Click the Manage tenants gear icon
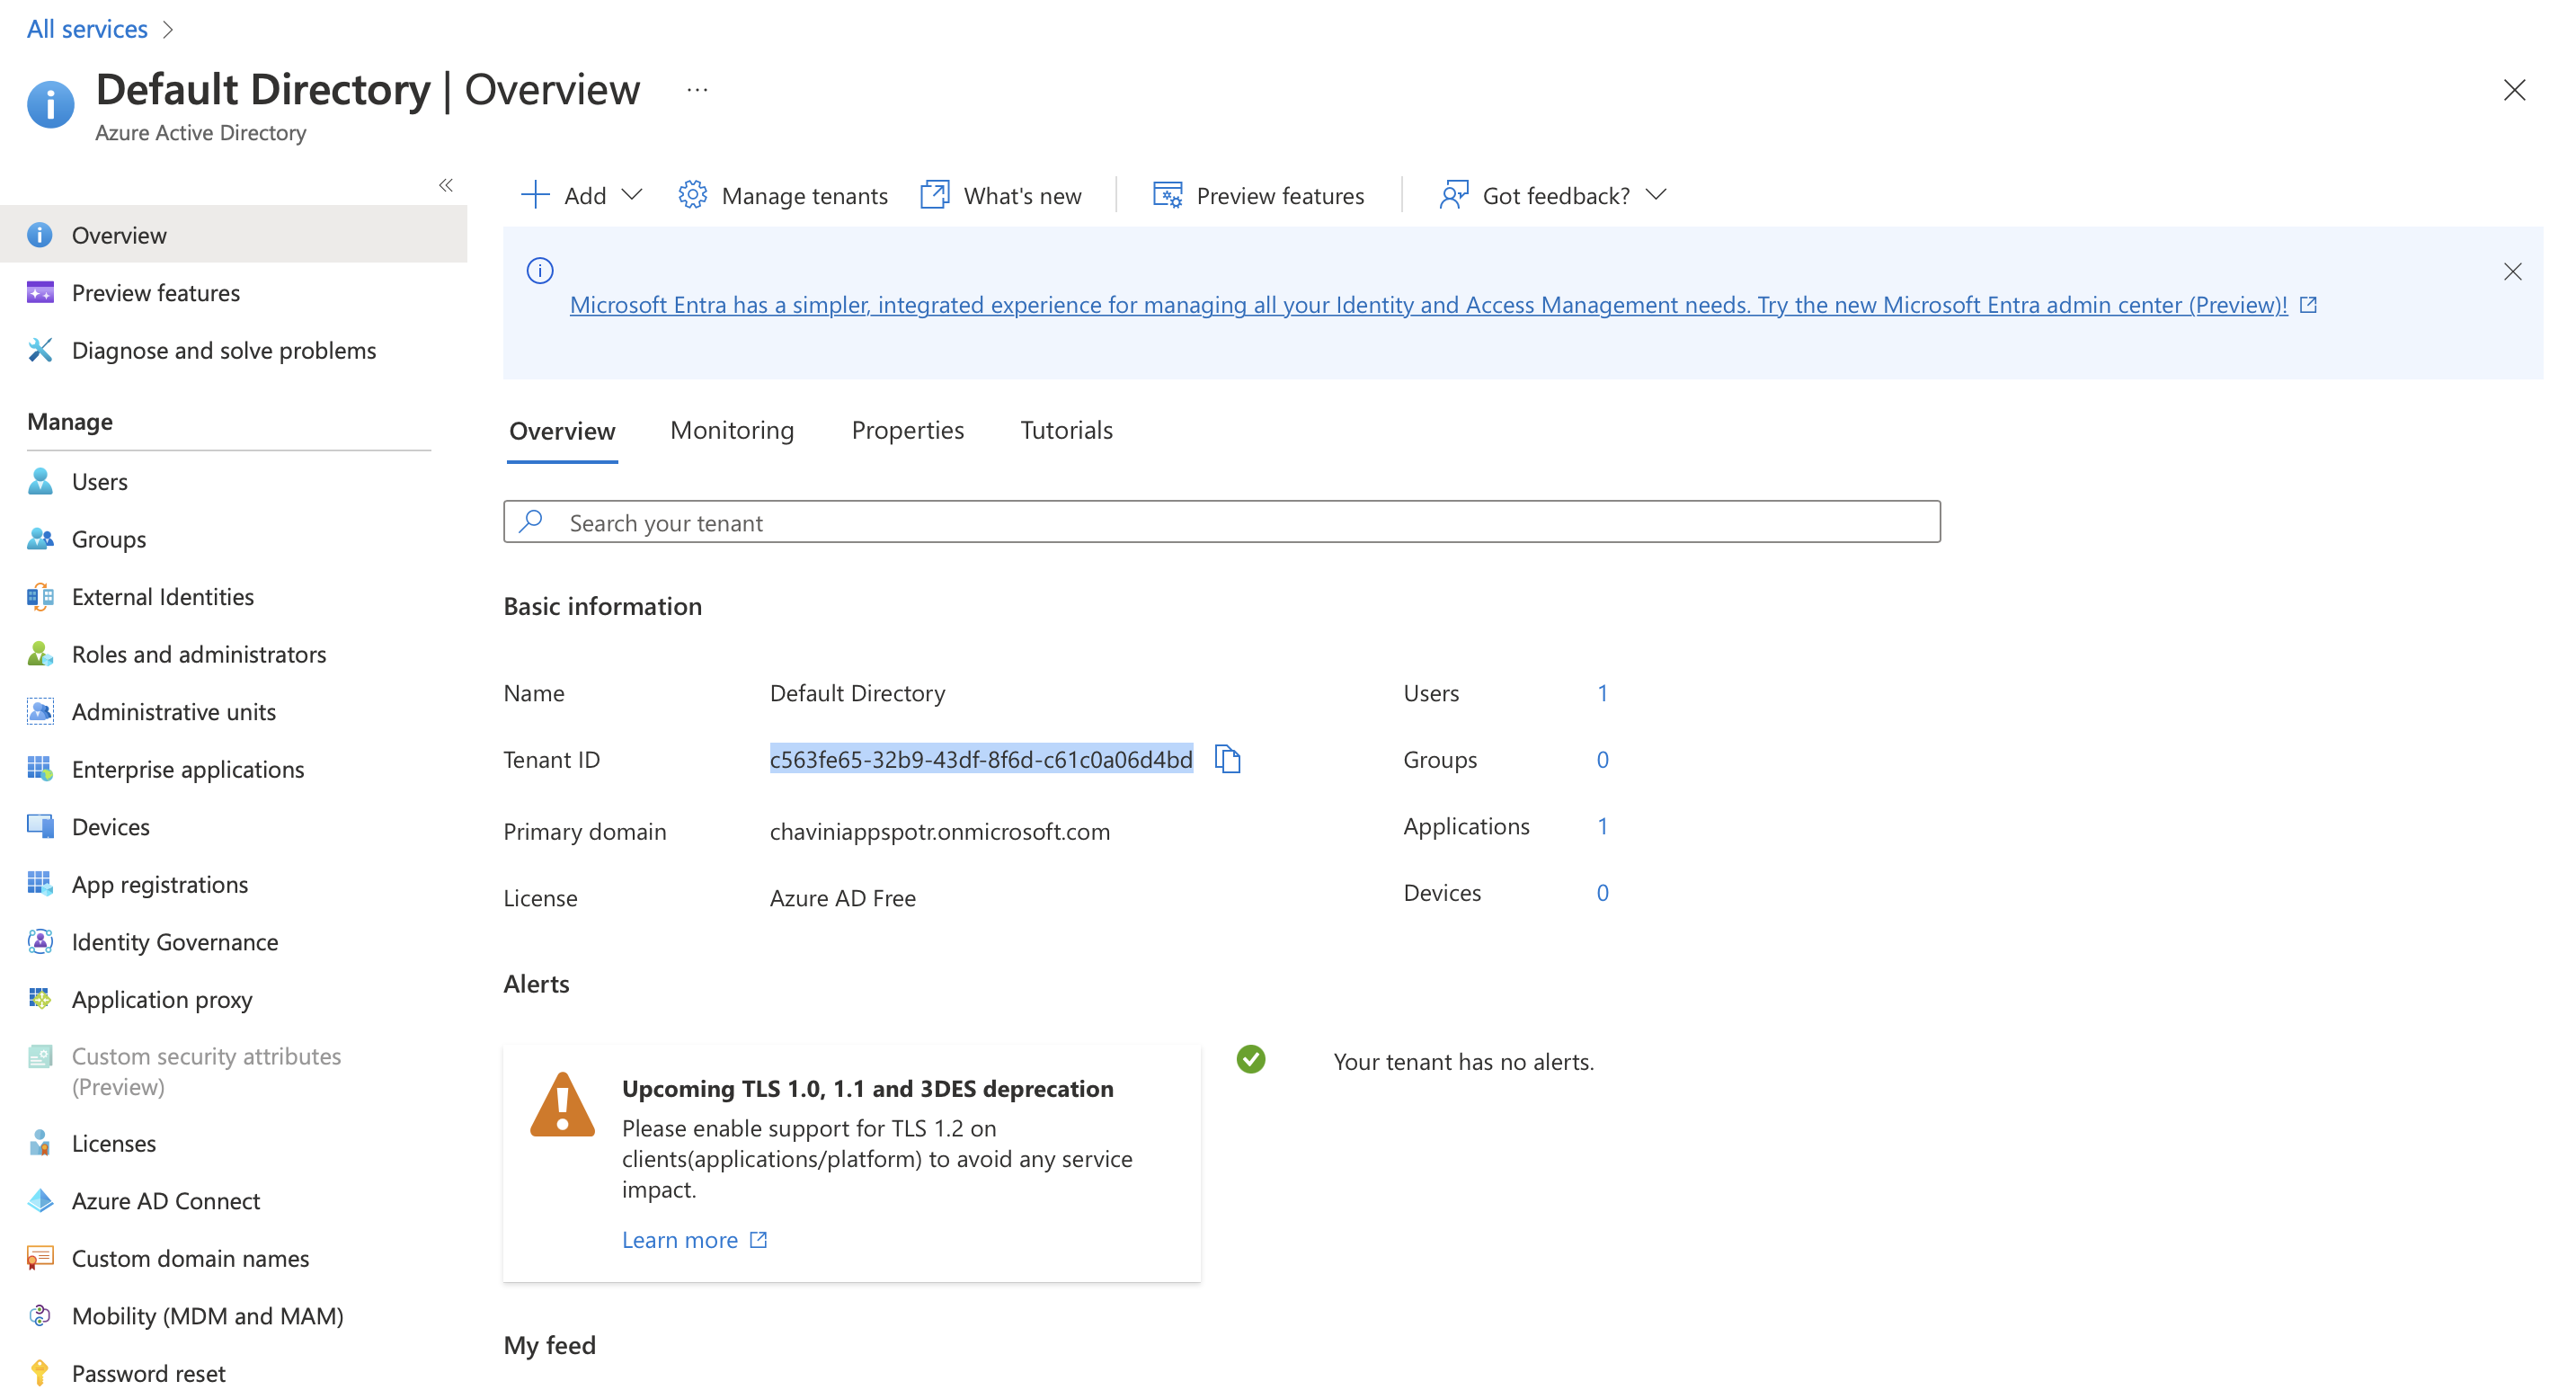This screenshot has height=1399, width=2576. [x=692, y=195]
